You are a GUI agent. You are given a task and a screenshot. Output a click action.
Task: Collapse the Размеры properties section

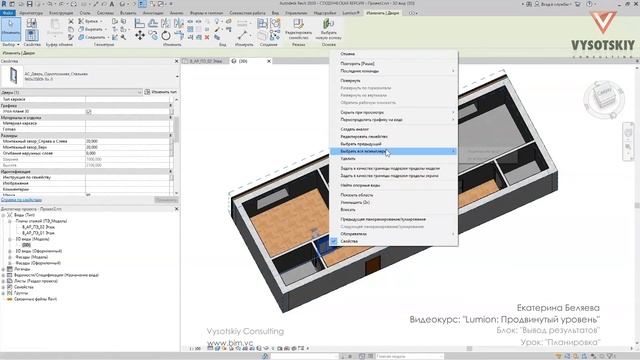tap(171, 135)
